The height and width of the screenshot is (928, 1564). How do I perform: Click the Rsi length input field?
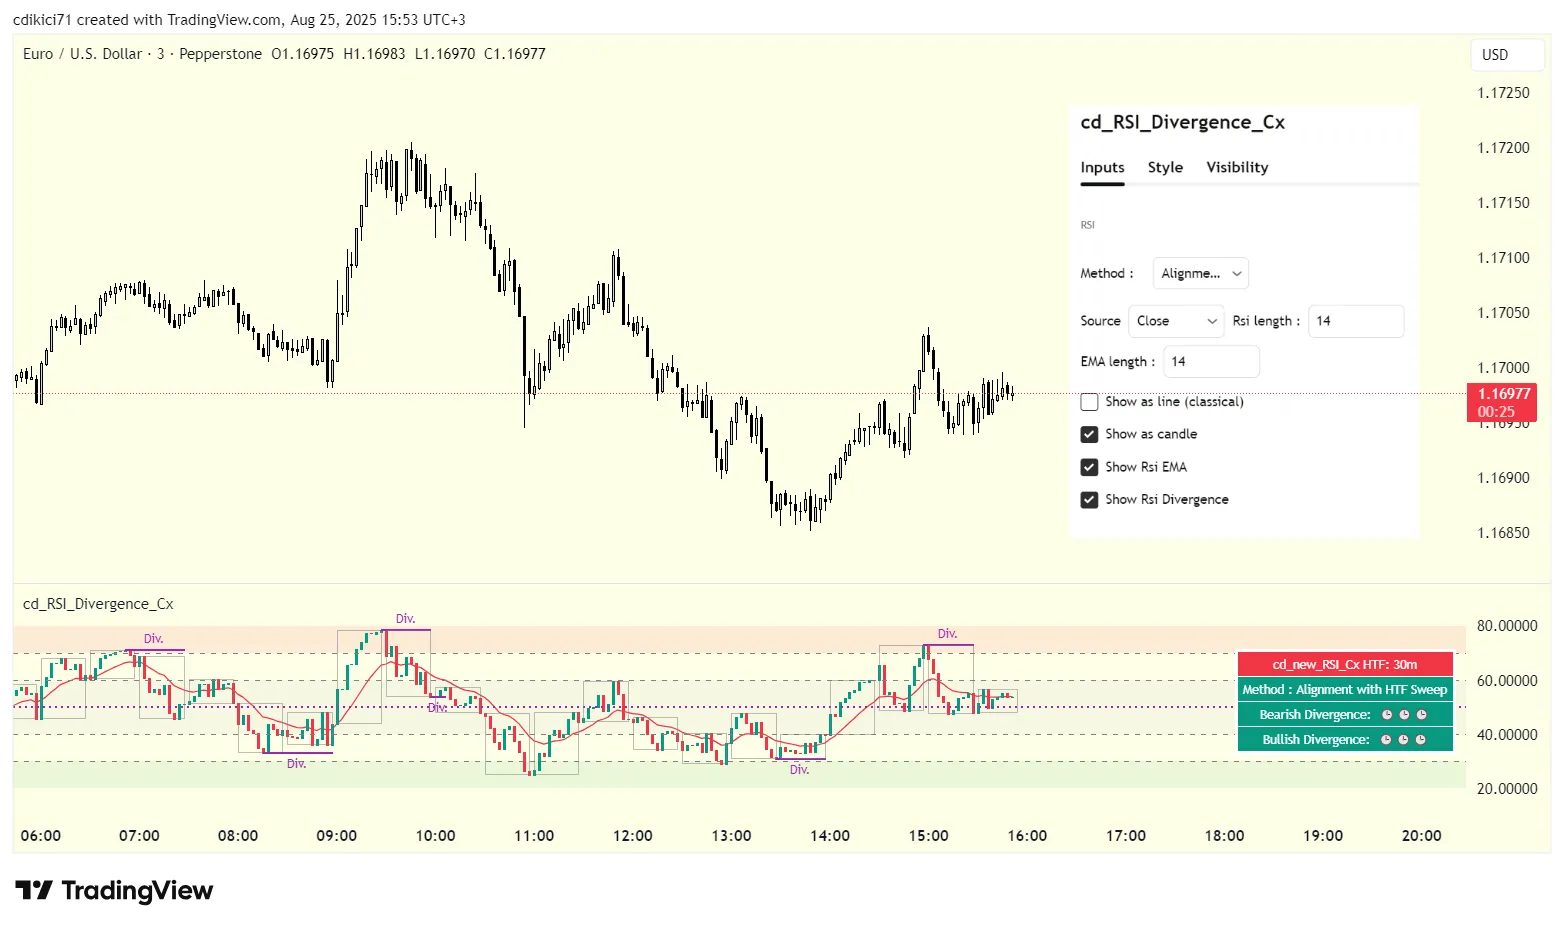click(1356, 321)
